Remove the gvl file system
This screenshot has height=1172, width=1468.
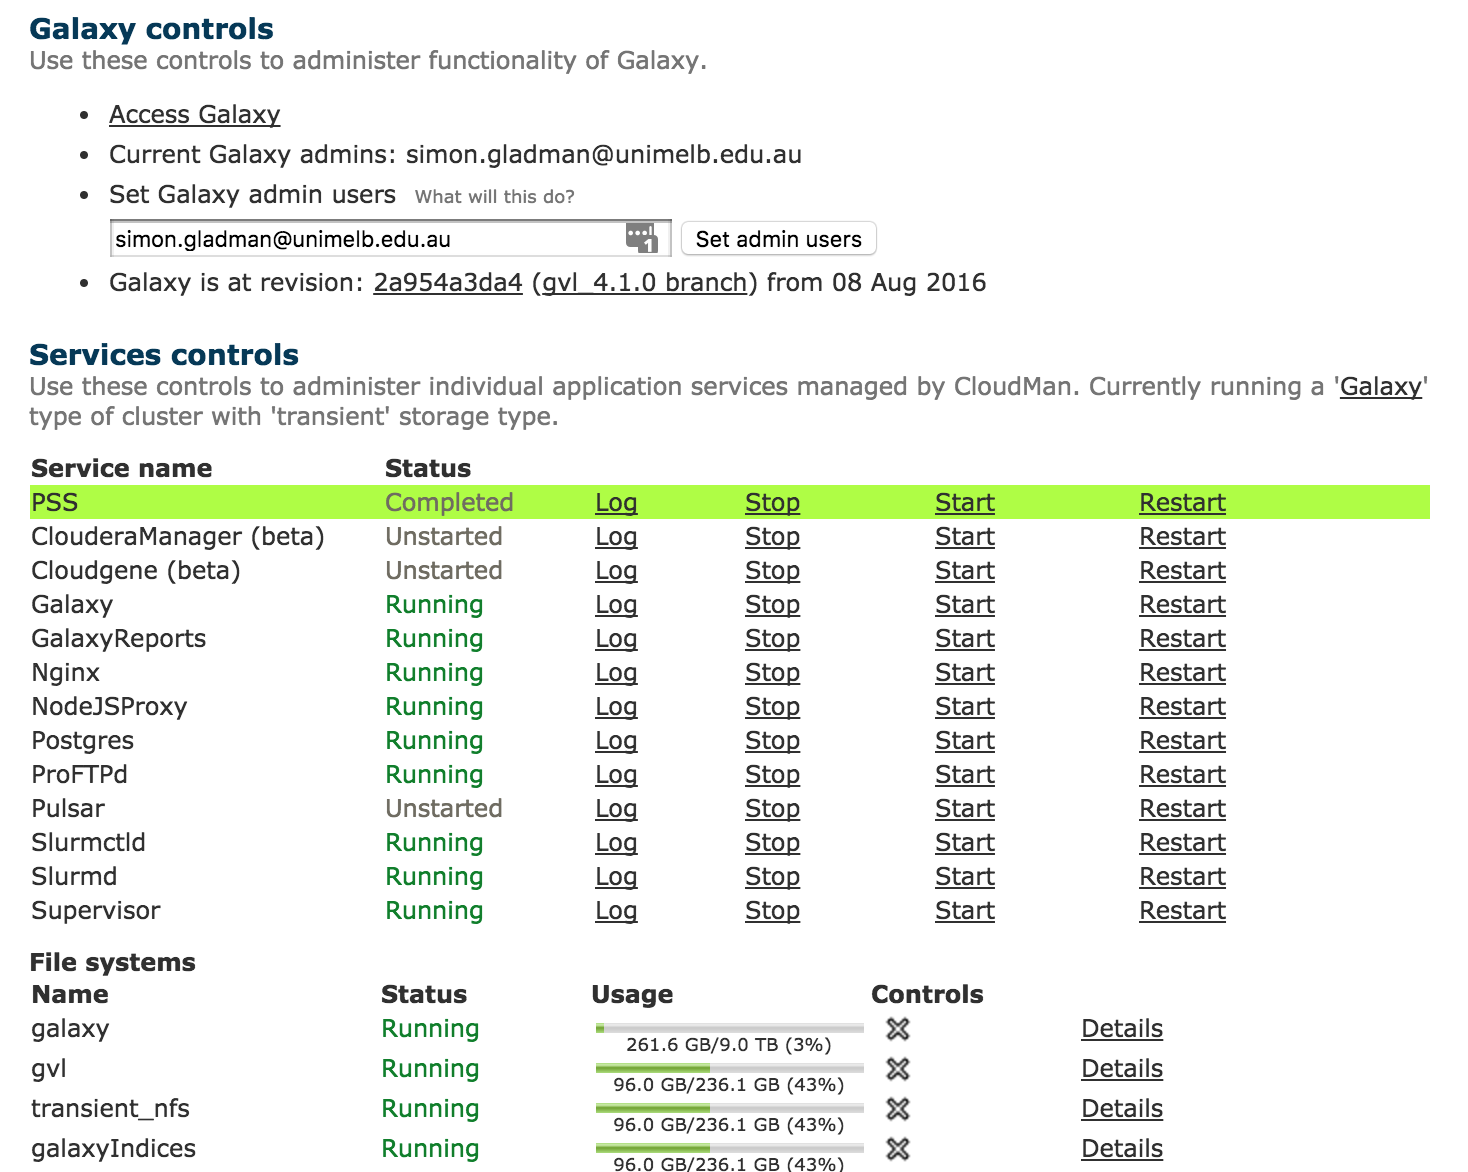click(x=898, y=1069)
